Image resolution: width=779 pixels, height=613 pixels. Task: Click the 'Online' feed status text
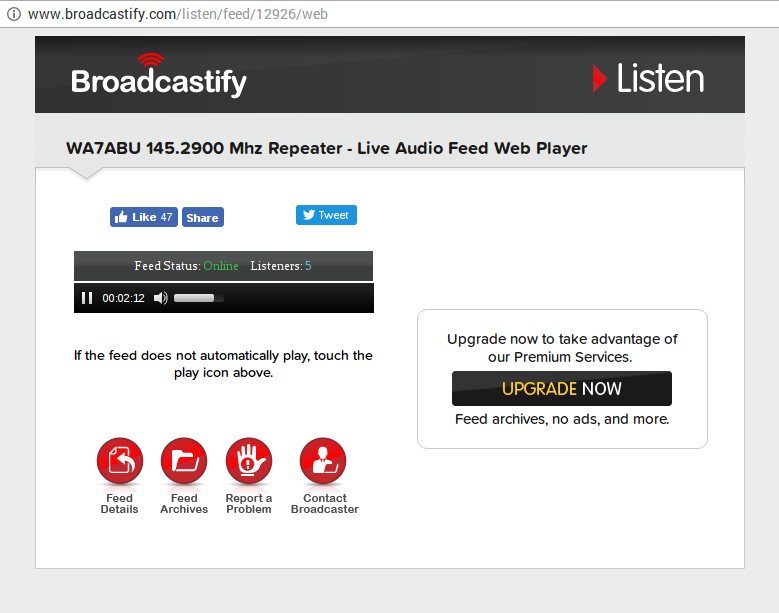point(221,266)
